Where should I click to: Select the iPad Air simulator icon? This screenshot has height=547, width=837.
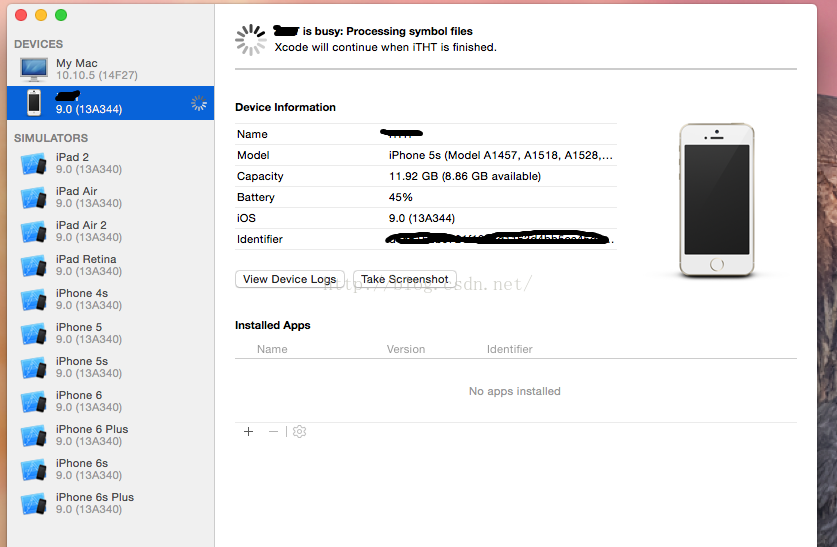(x=34, y=197)
